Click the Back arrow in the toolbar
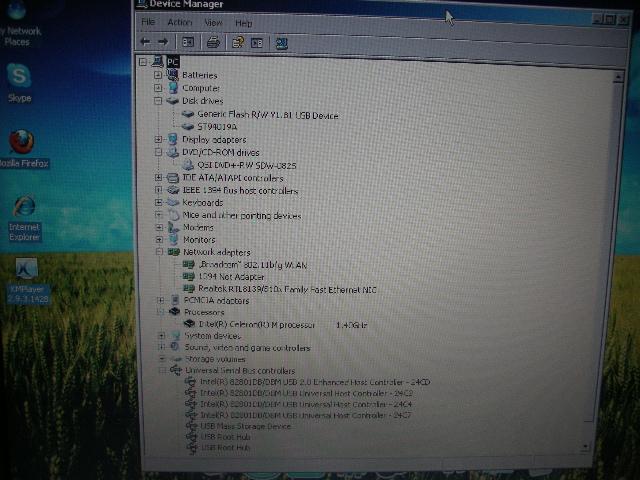Screen dimensions: 640x480 [146, 42]
